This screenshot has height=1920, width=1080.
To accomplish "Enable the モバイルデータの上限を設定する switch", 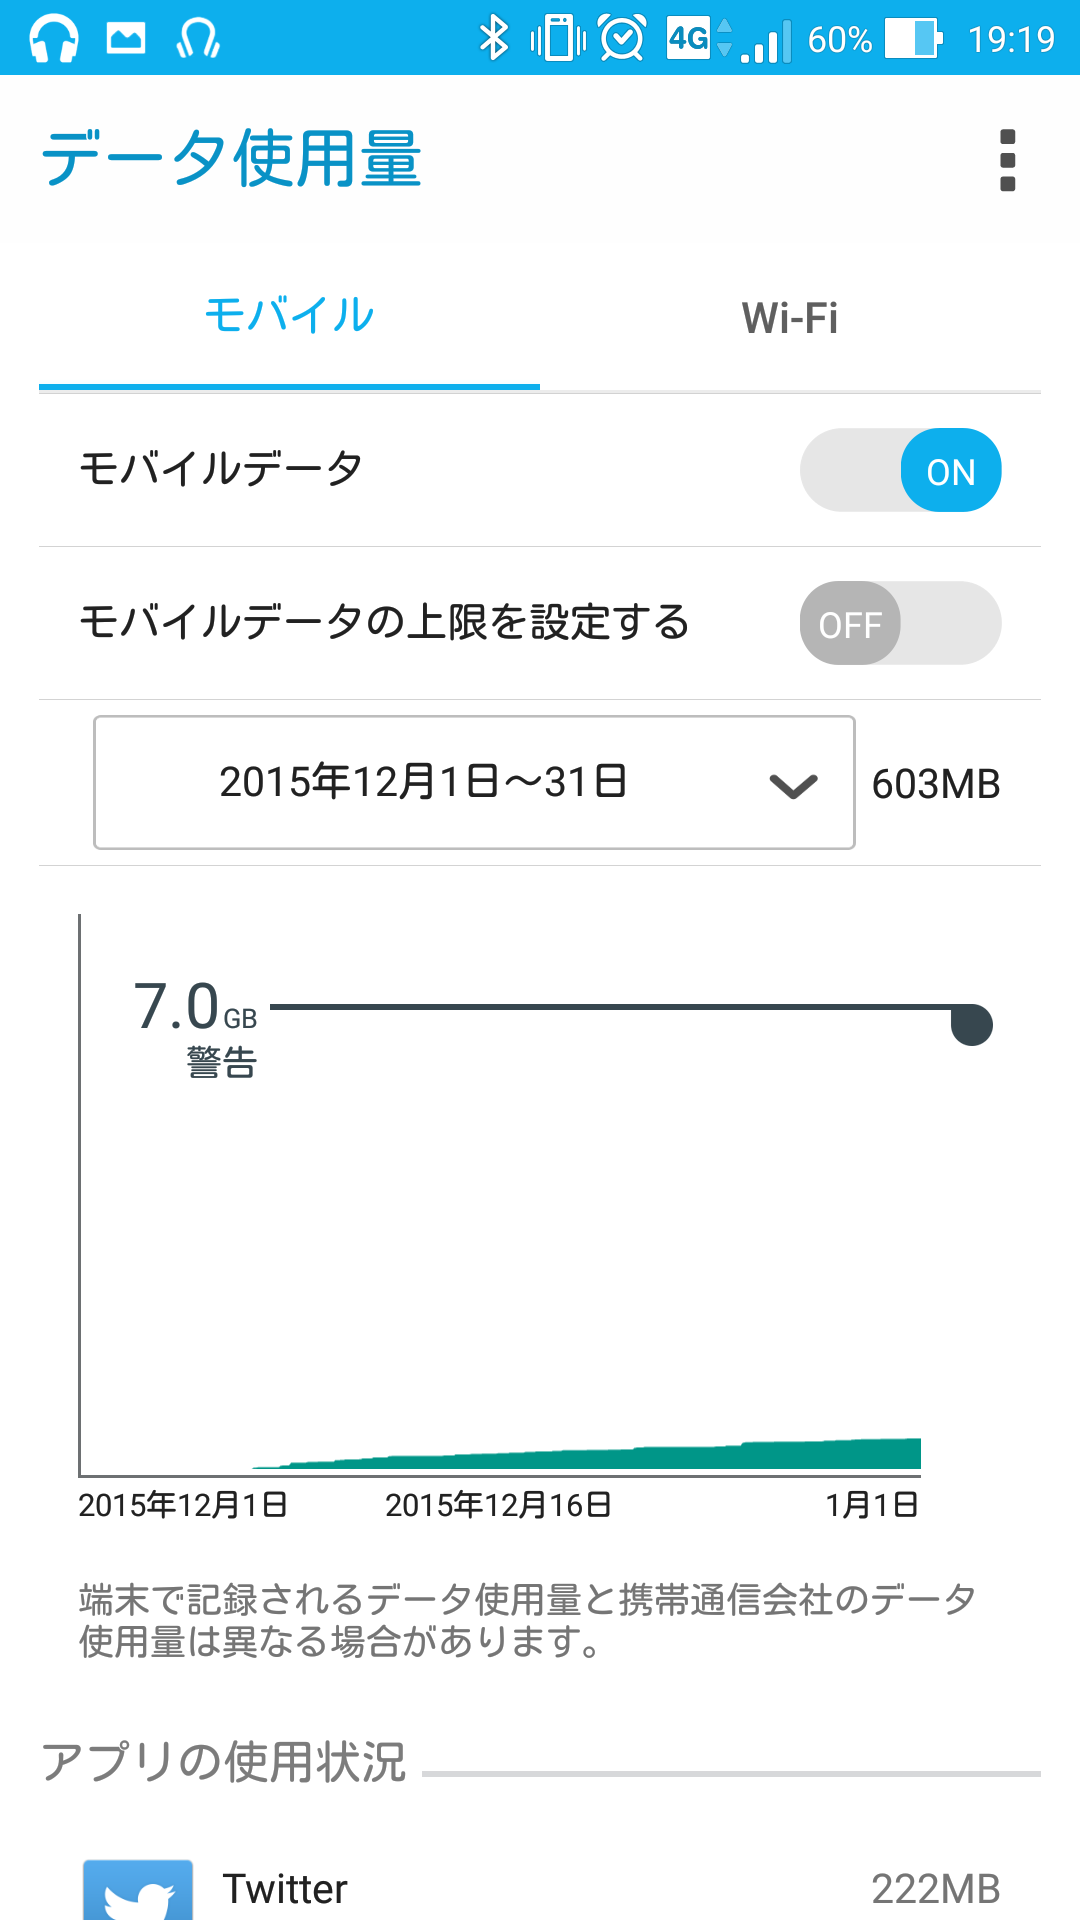I will pyautogui.click(x=900, y=623).
